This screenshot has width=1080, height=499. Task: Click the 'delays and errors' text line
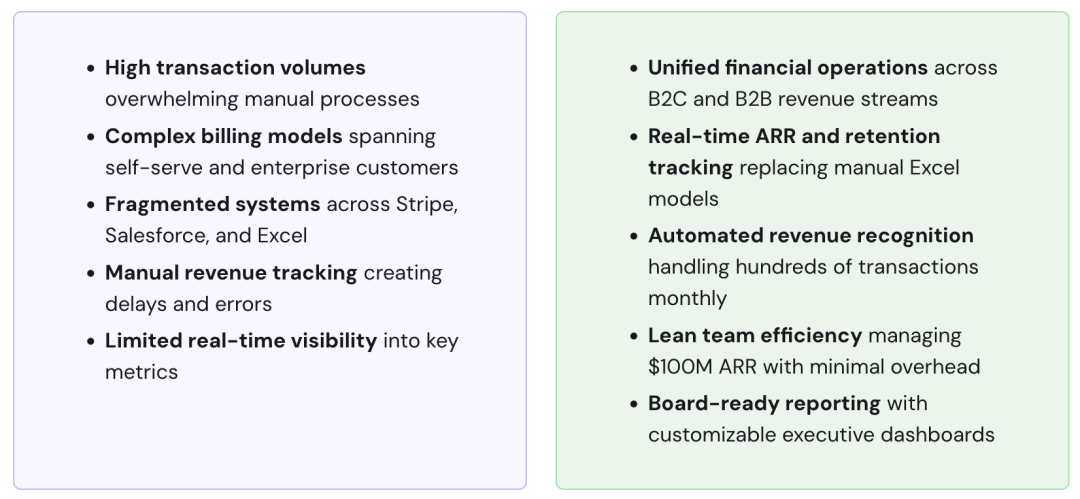(188, 304)
